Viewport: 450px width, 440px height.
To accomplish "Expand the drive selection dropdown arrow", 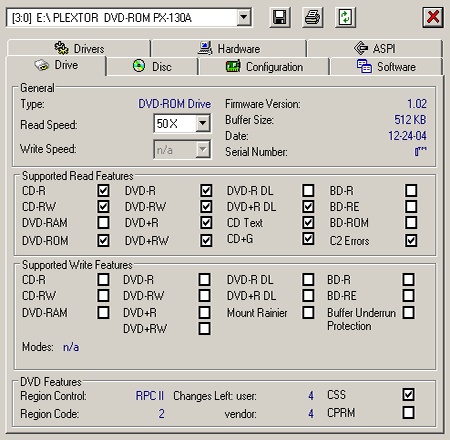I will coord(244,17).
